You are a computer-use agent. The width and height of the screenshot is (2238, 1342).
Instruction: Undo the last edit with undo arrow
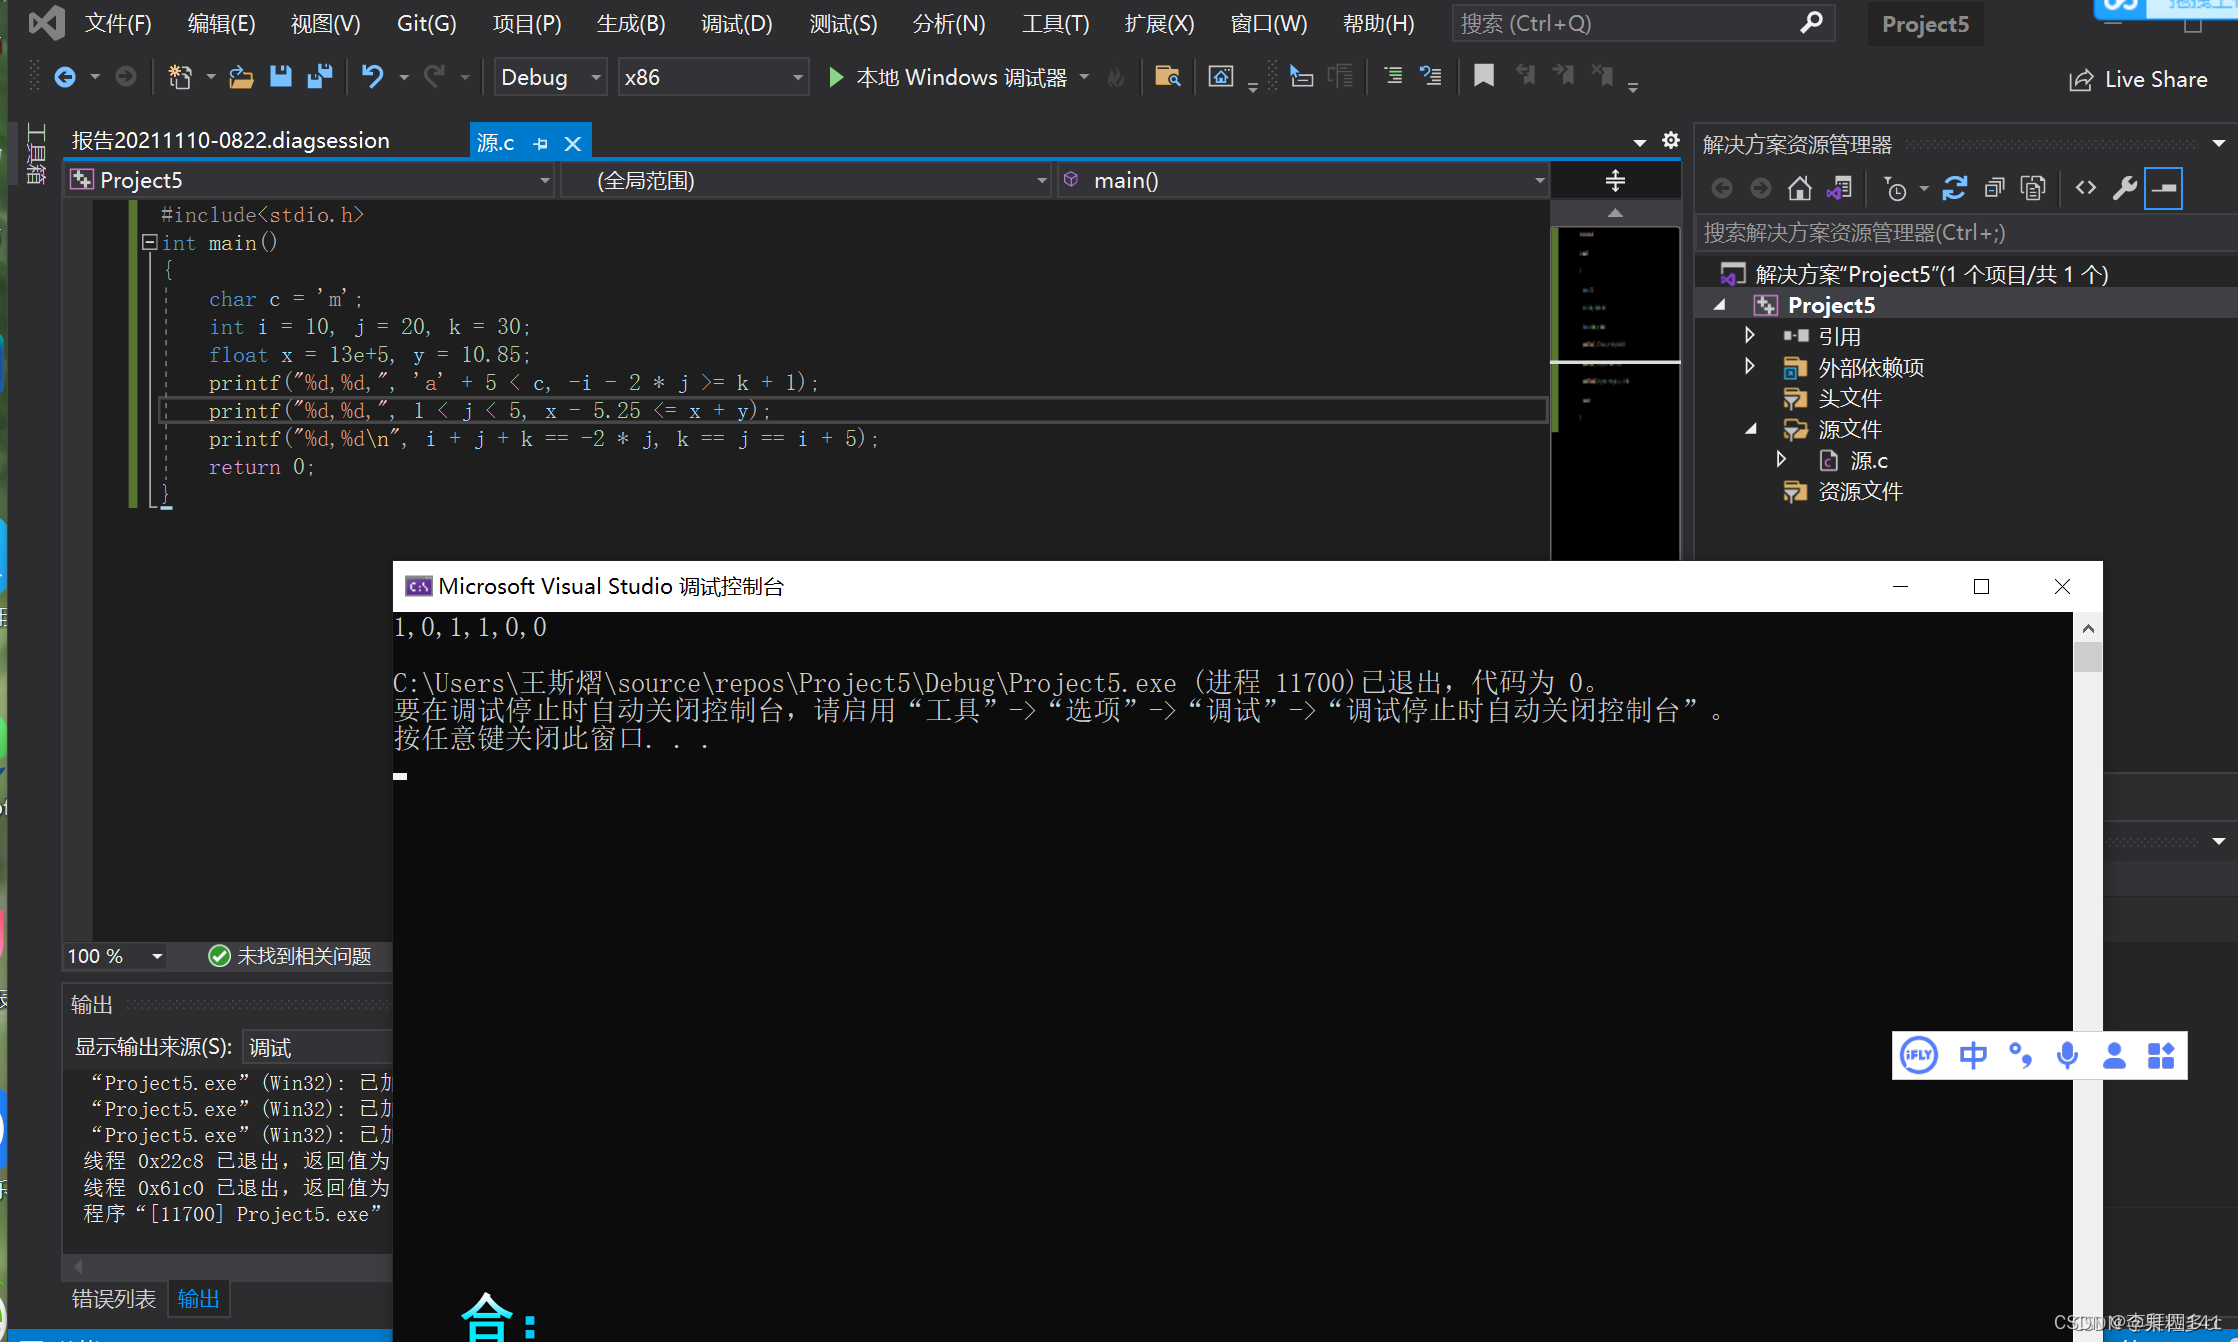(372, 77)
